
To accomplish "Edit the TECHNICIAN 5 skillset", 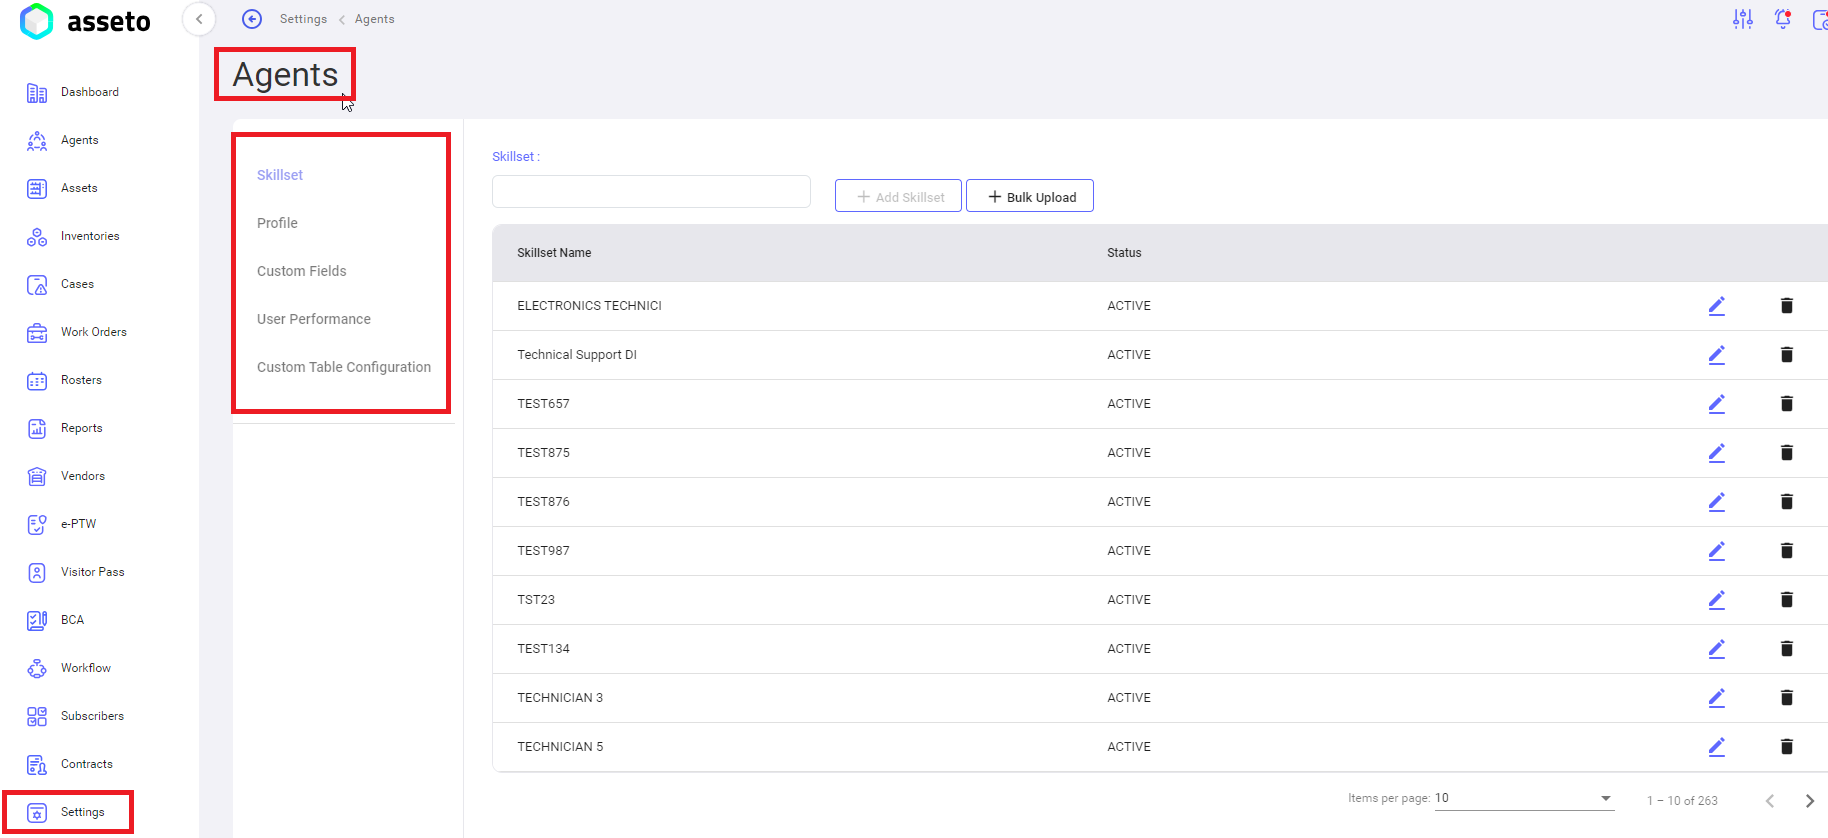I will (1716, 747).
